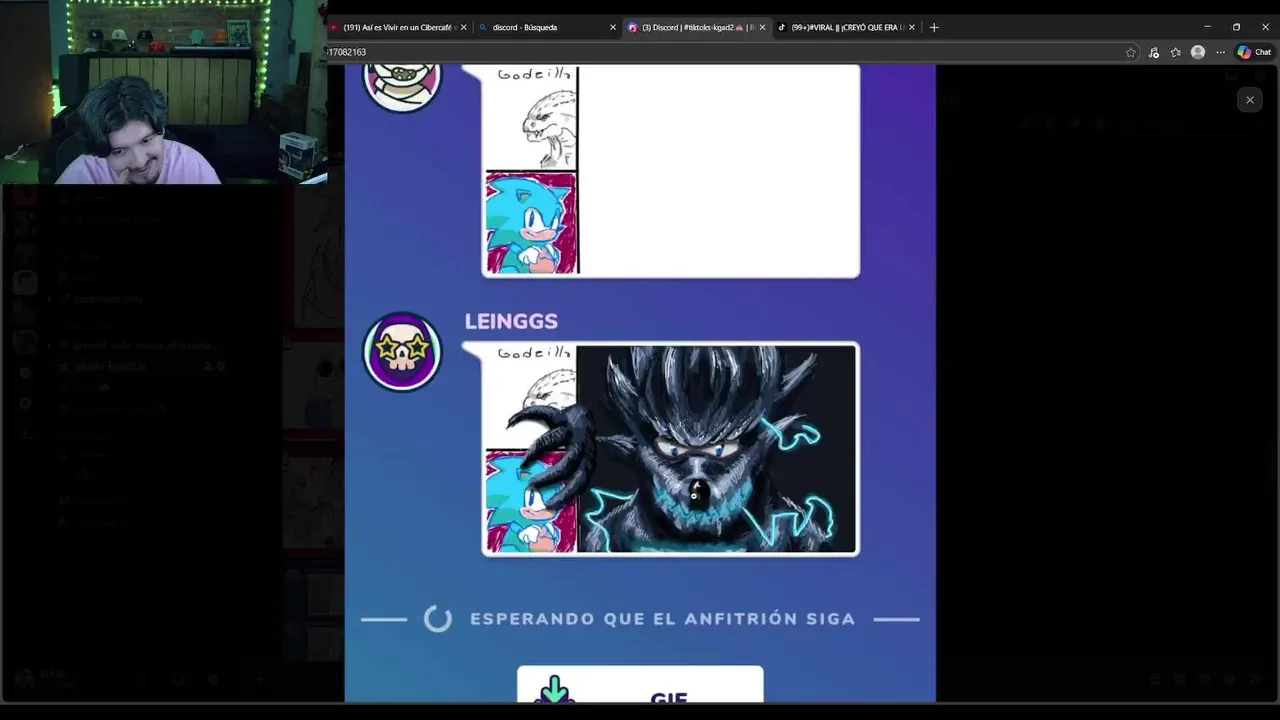Open the Copilot Chat button
This screenshot has width=1280, height=720.
(x=1254, y=52)
